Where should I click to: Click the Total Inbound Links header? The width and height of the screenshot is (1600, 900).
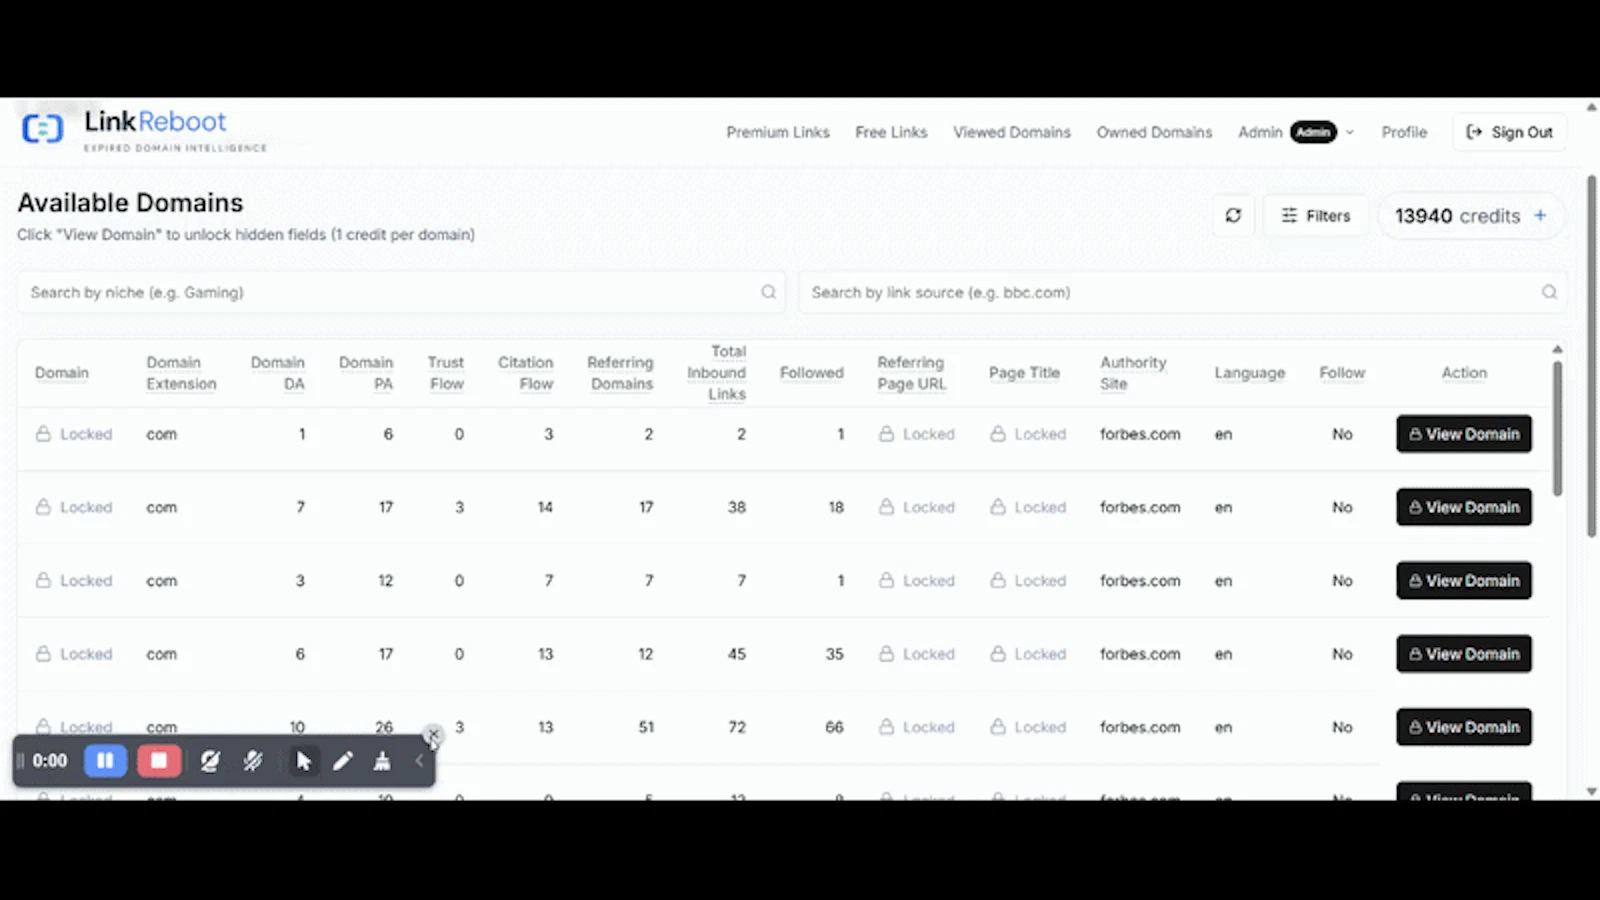click(717, 373)
